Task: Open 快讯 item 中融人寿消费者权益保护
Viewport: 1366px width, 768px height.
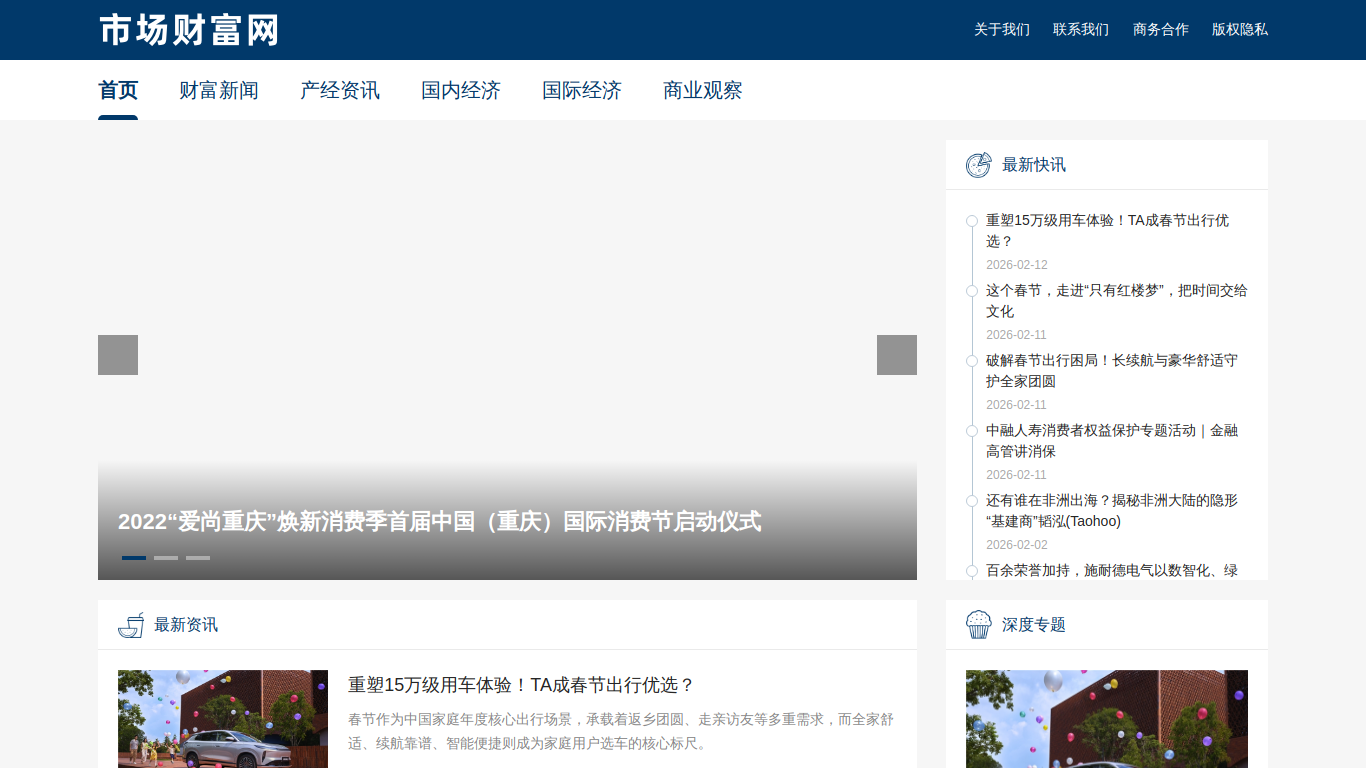Action: pos(1112,441)
